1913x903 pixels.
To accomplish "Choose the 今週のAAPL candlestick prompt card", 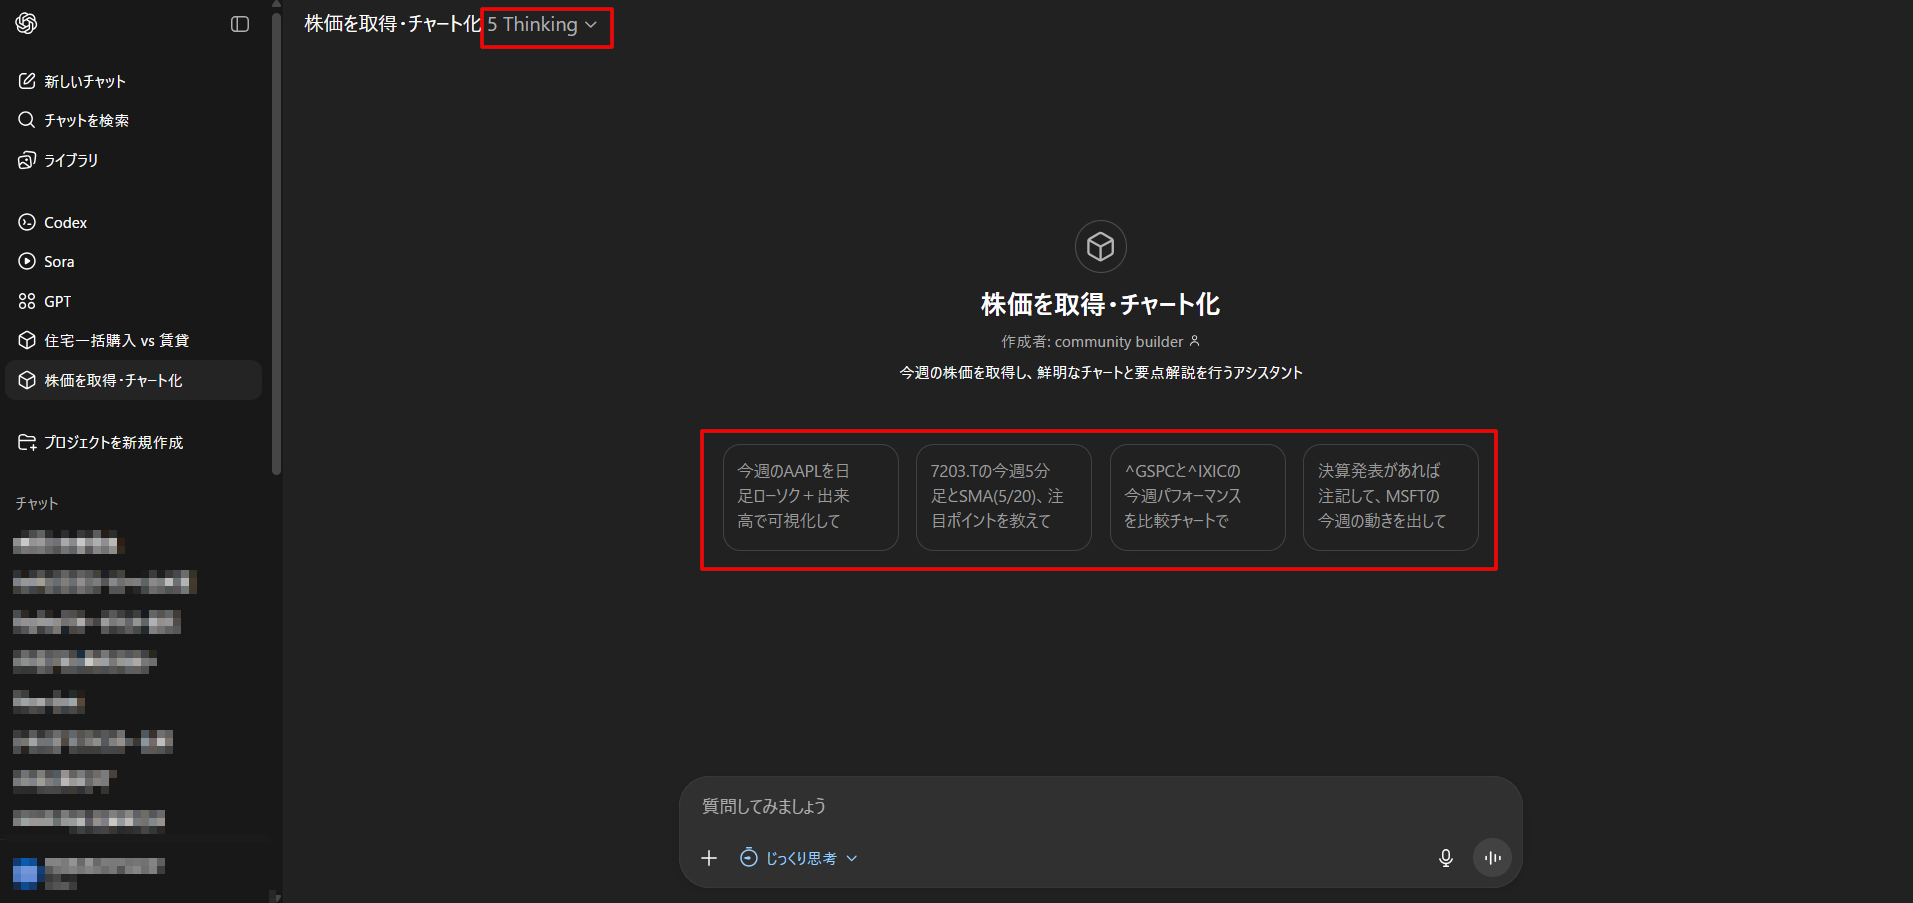I will pos(810,497).
